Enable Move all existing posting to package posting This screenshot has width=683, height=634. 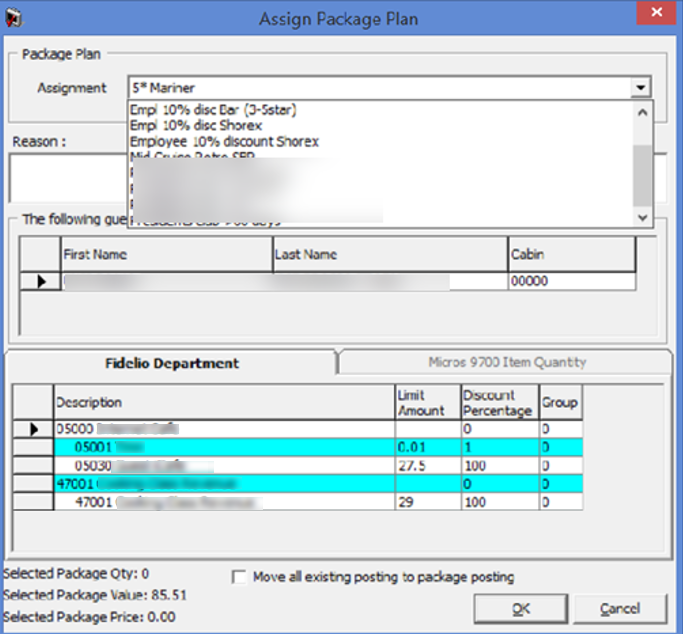click(x=239, y=577)
